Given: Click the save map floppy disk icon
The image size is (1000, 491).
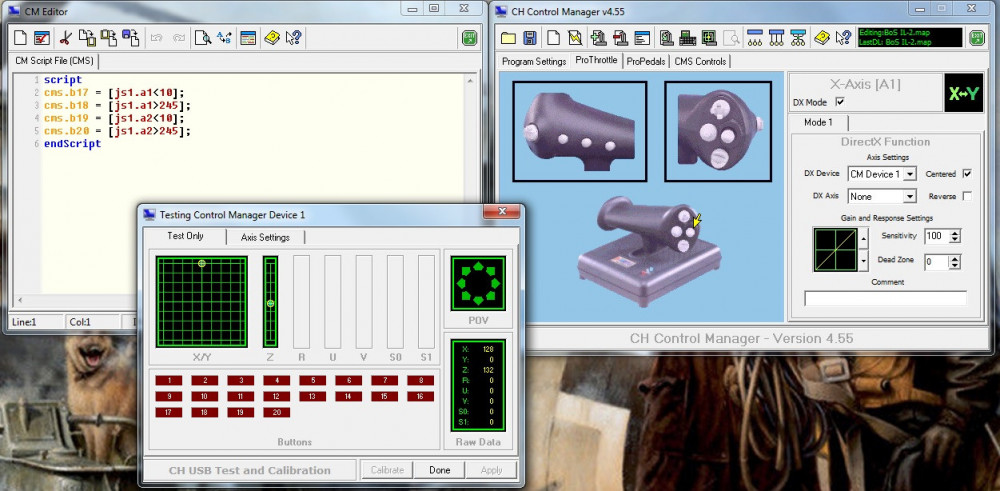Looking at the screenshot, I should click(530, 38).
